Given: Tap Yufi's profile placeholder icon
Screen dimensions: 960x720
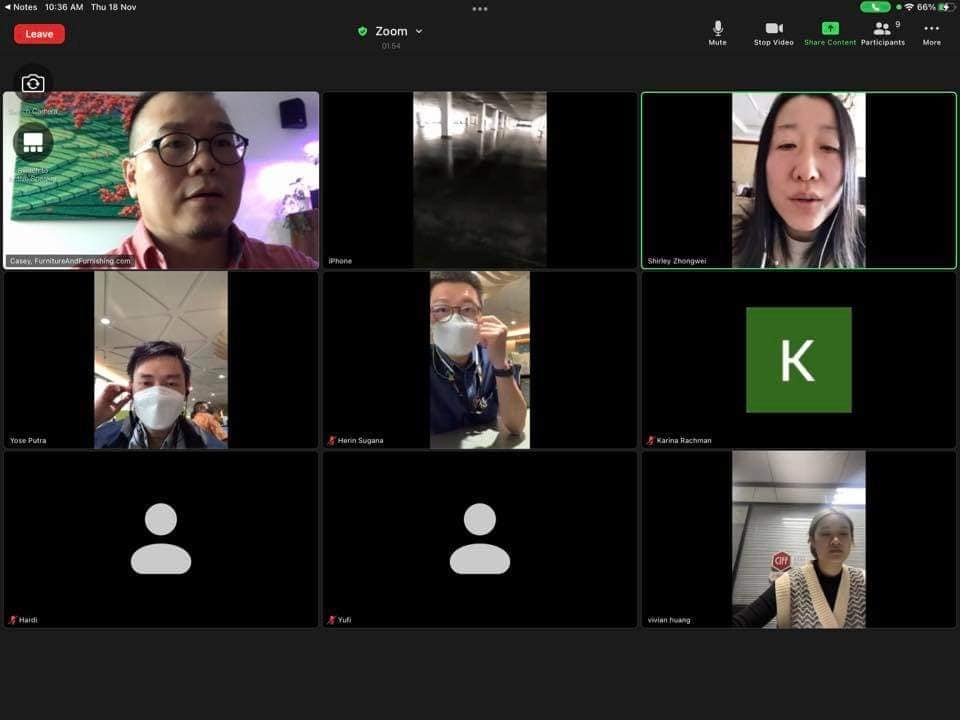Looking at the screenshot, I should 479,538.
